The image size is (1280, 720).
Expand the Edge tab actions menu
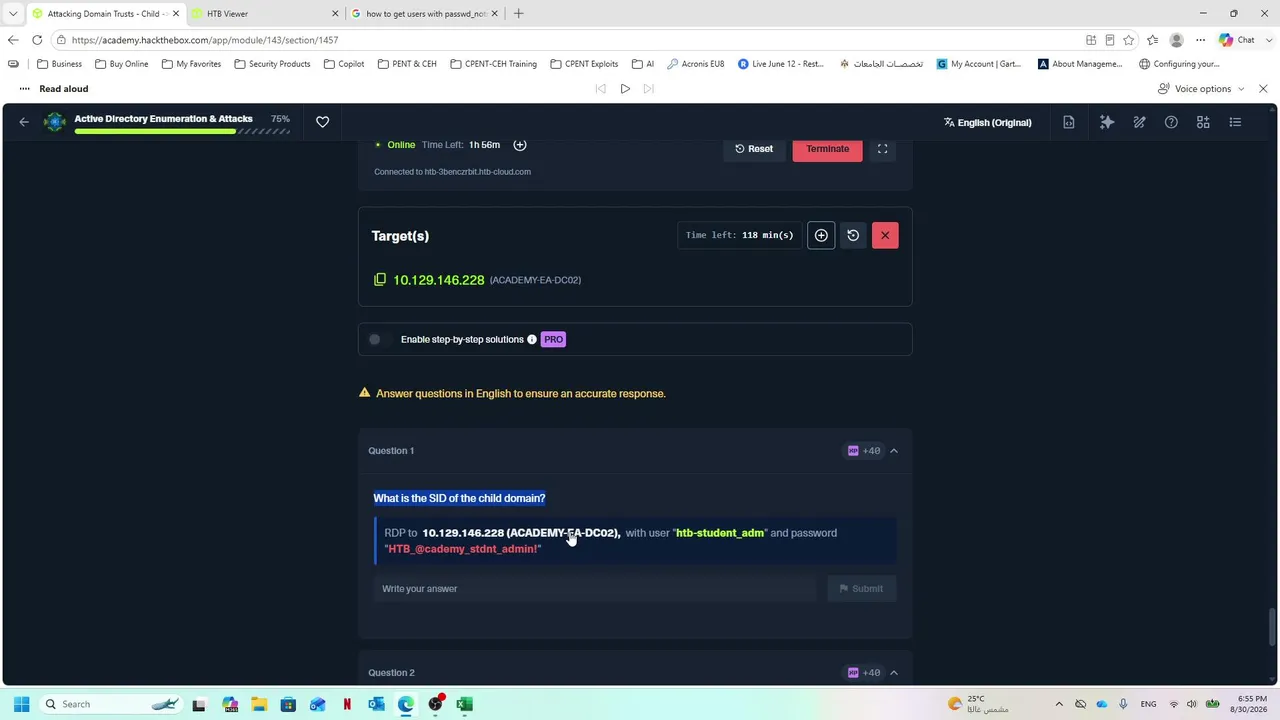[13, 14]
